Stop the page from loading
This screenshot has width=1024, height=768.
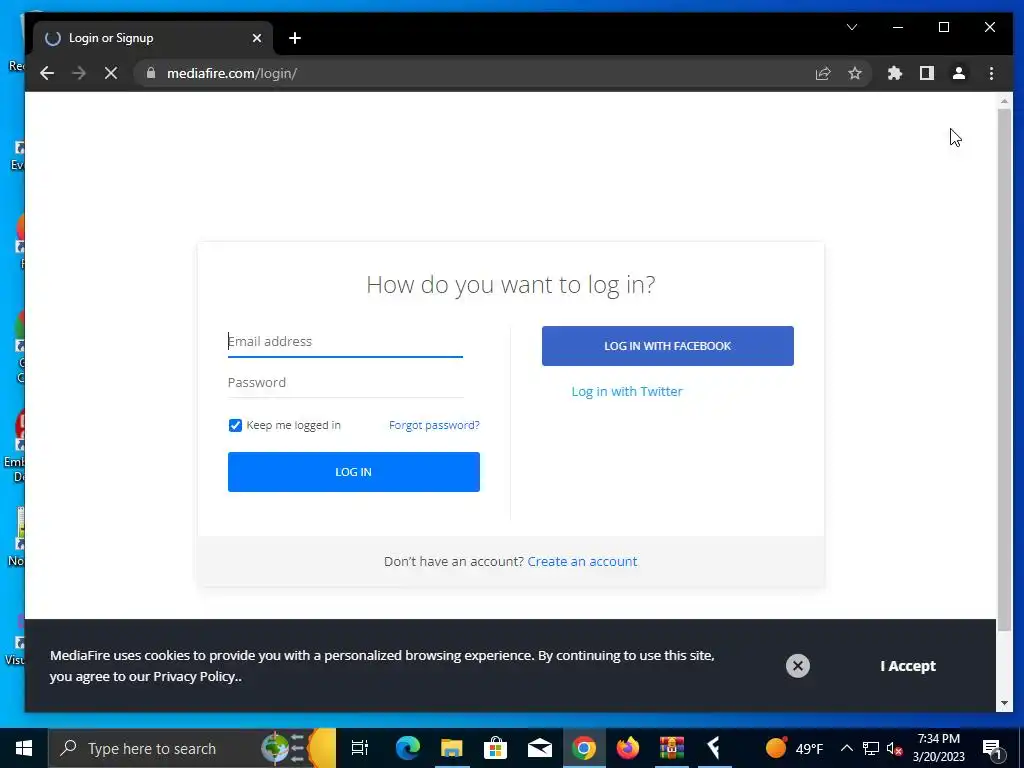[x=111, y=73]
